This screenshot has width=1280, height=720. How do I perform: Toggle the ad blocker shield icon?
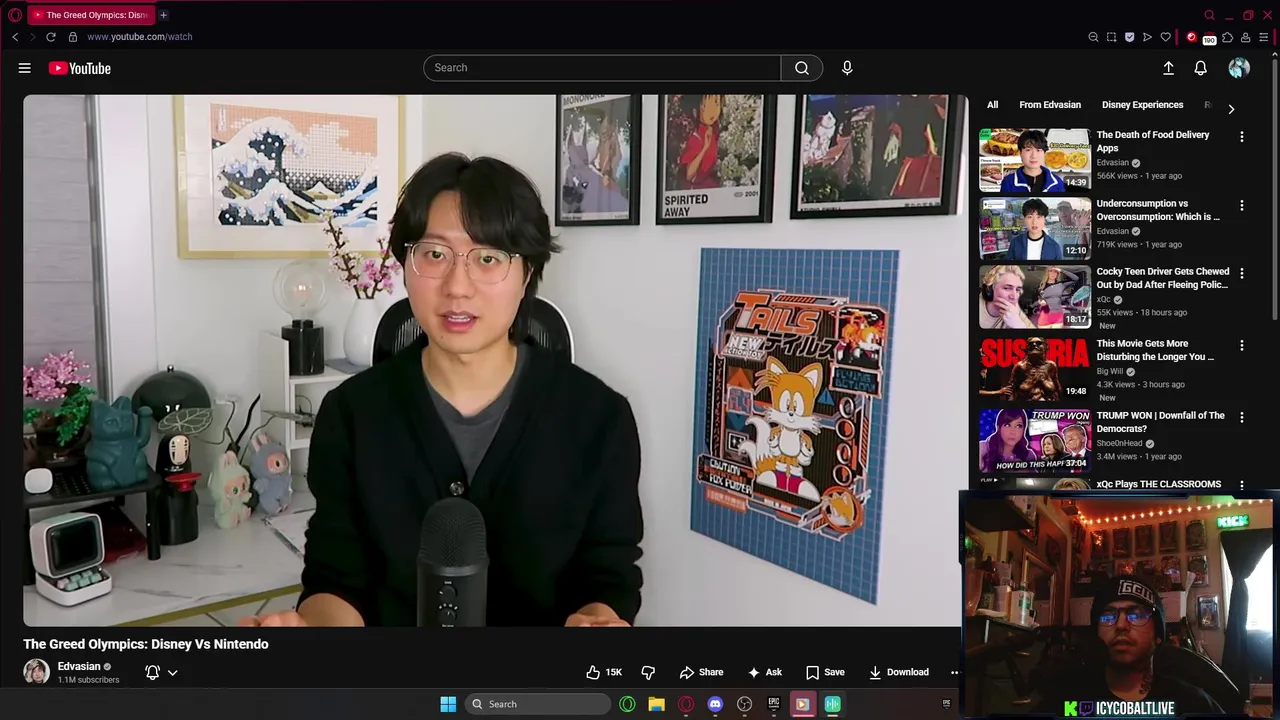click(1129, 37)
